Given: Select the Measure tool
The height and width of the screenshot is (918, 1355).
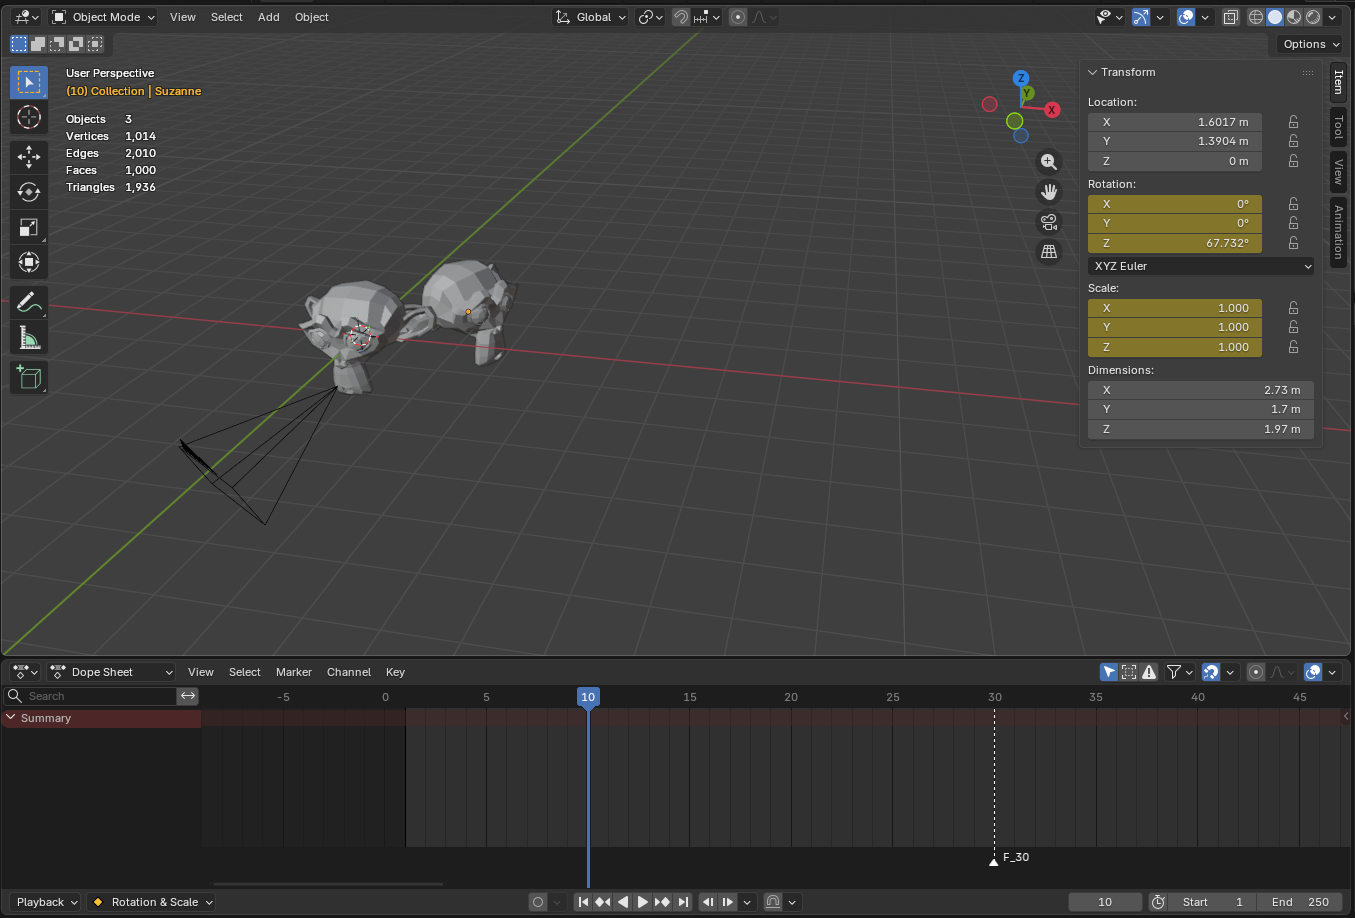Looking at the screenshot, I should 29,337.
